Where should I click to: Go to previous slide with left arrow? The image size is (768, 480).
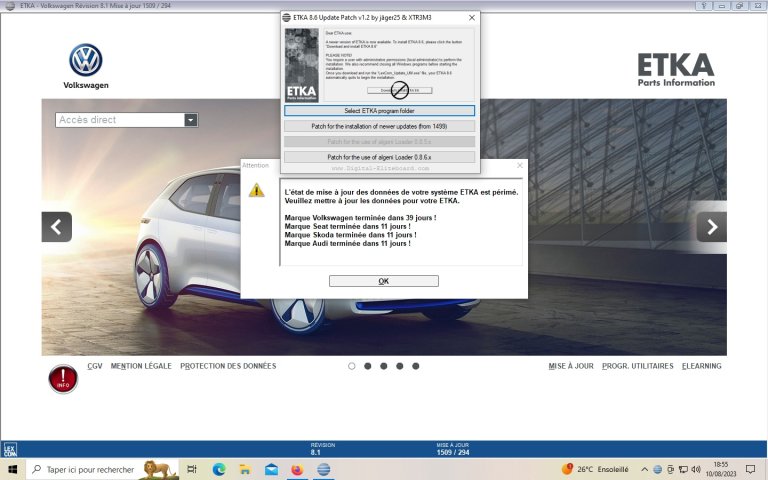(x=57, y=227)
